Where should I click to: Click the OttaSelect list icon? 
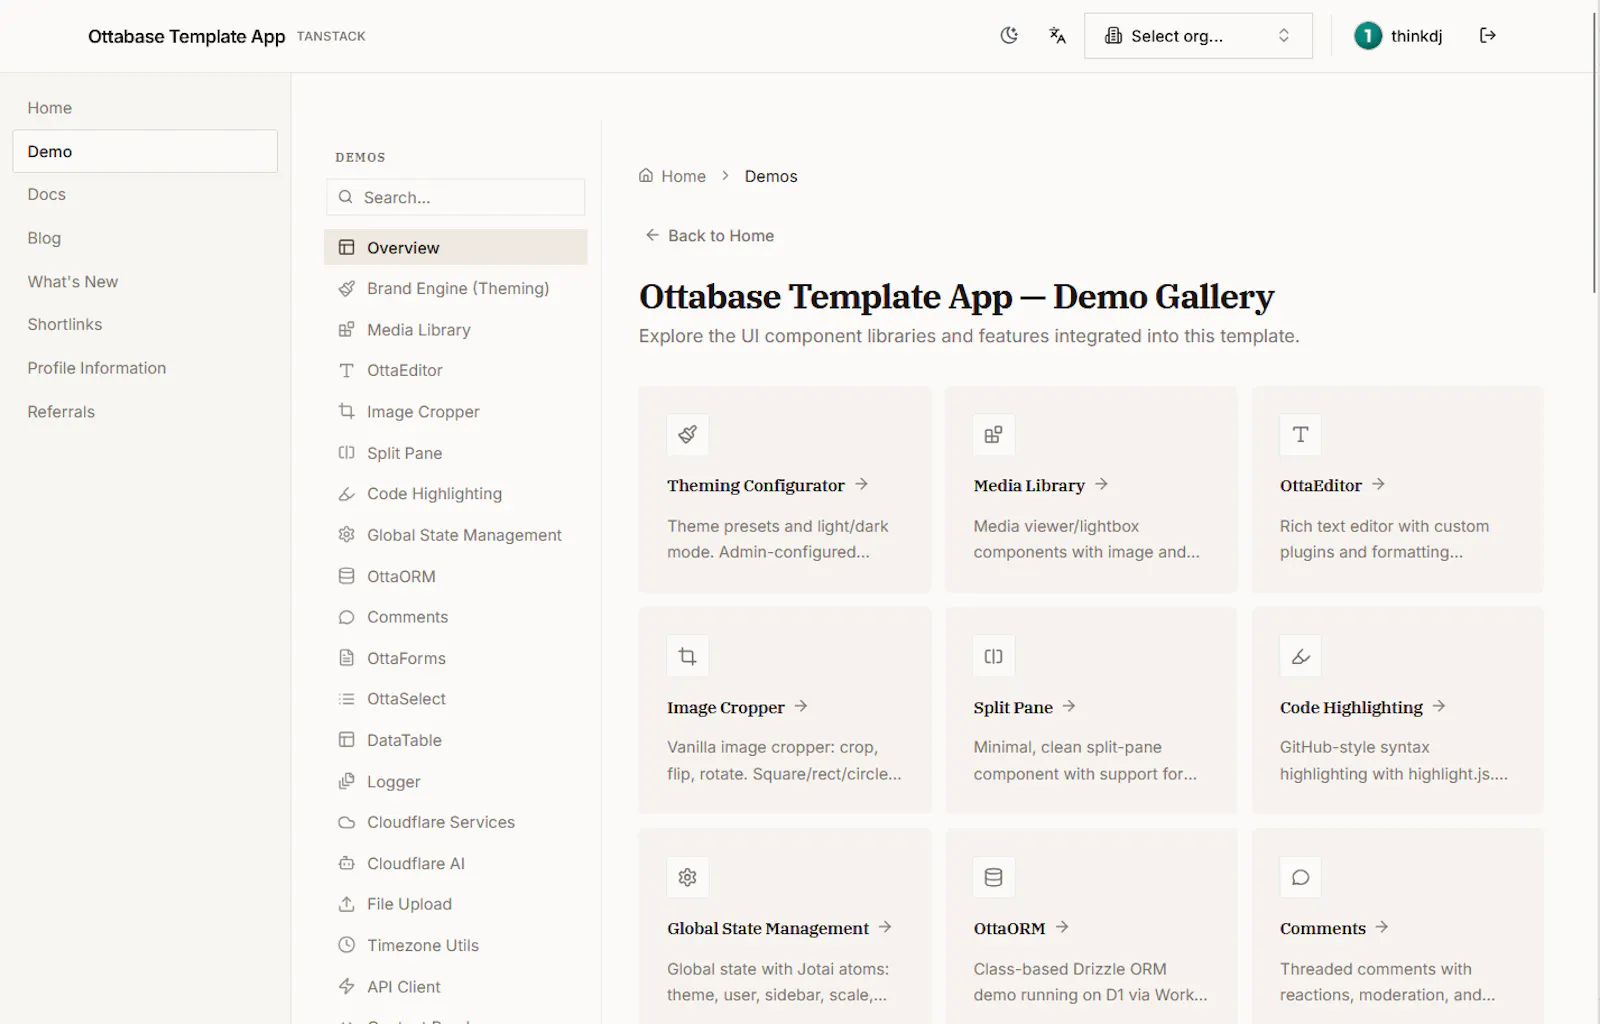click(347, 699)
